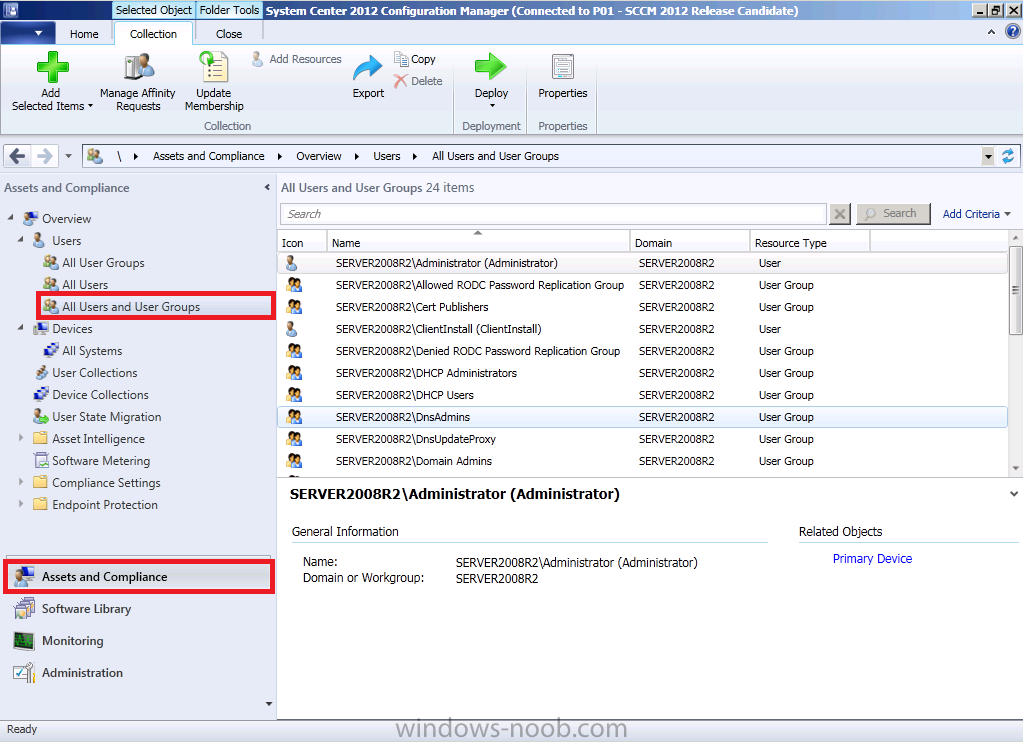Sort by the Name column header
Viewport: 1023px width, 743px height.
pyautogui.click(x=478, y=243)
